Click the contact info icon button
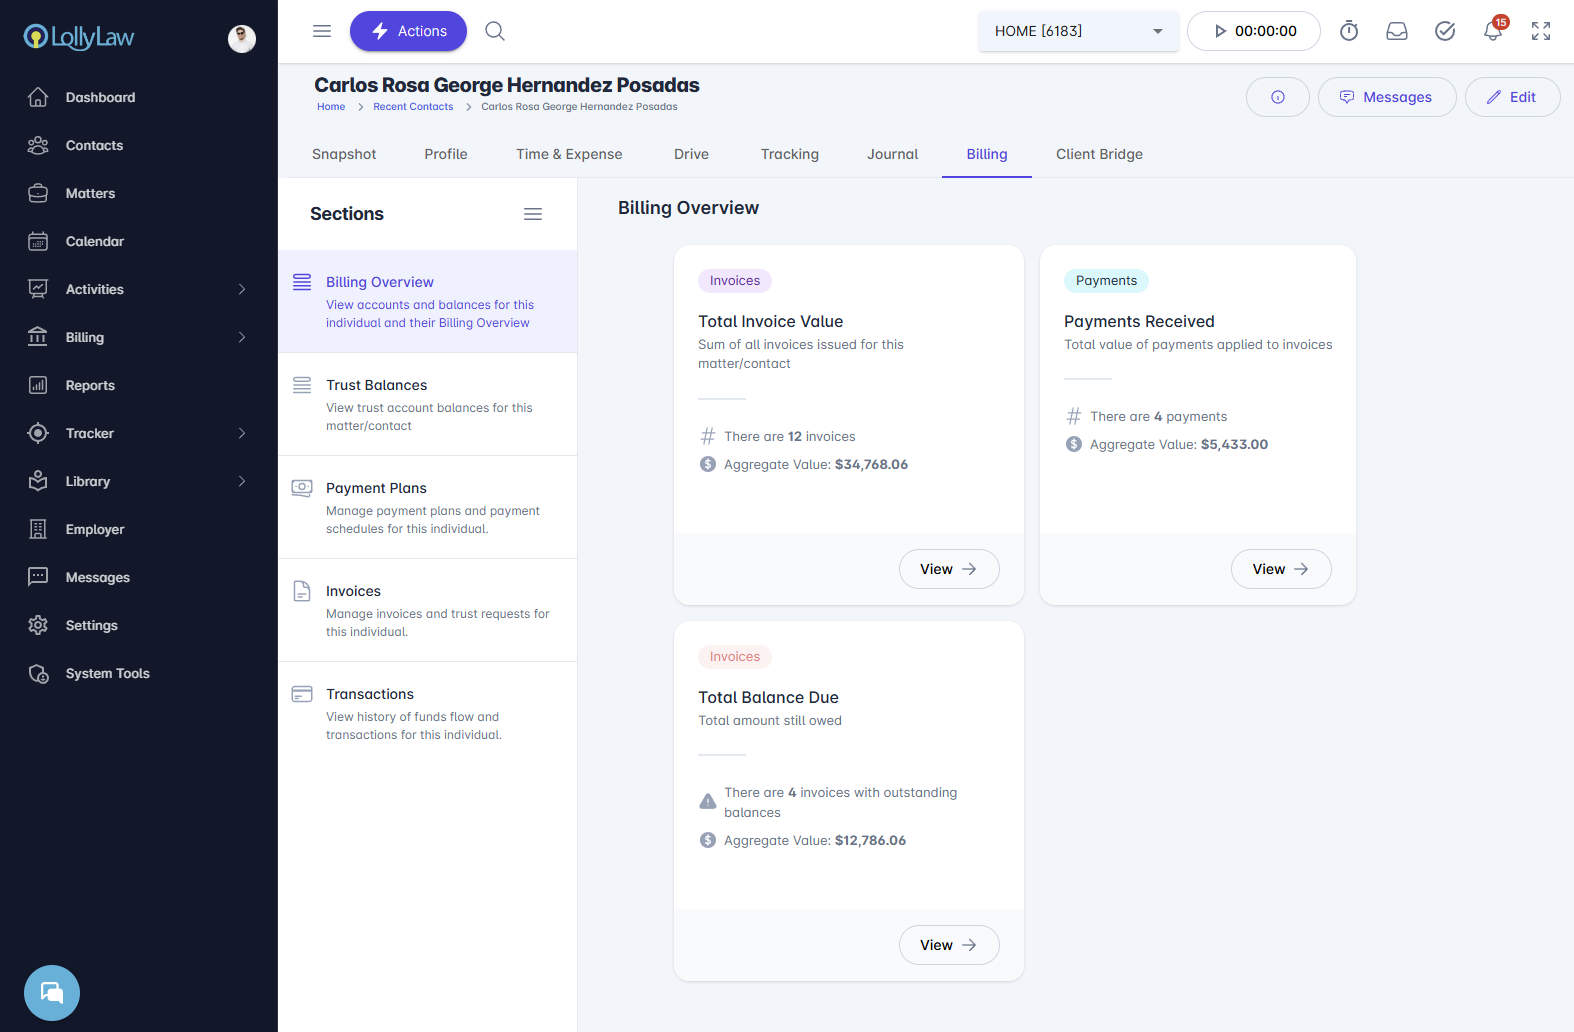 1278,97
